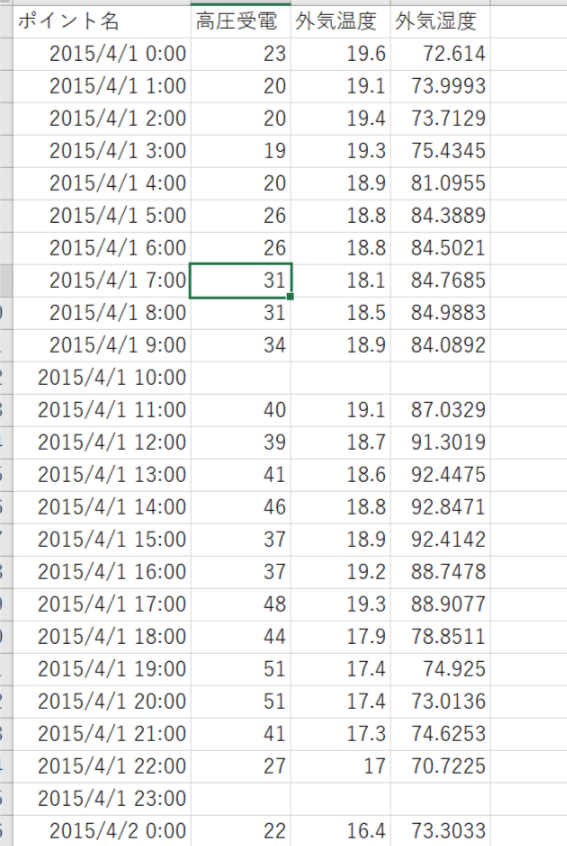Viewport: 567px width, 846px height.
Task: Click the date cell 2015/4/1 12:00
Action: click(101, 442)
